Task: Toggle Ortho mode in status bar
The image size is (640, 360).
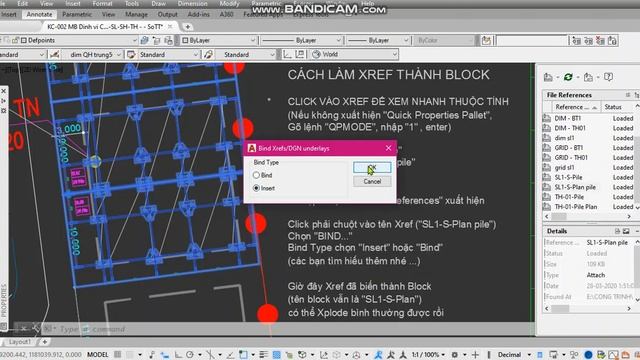Action: [x=178, y=355]
